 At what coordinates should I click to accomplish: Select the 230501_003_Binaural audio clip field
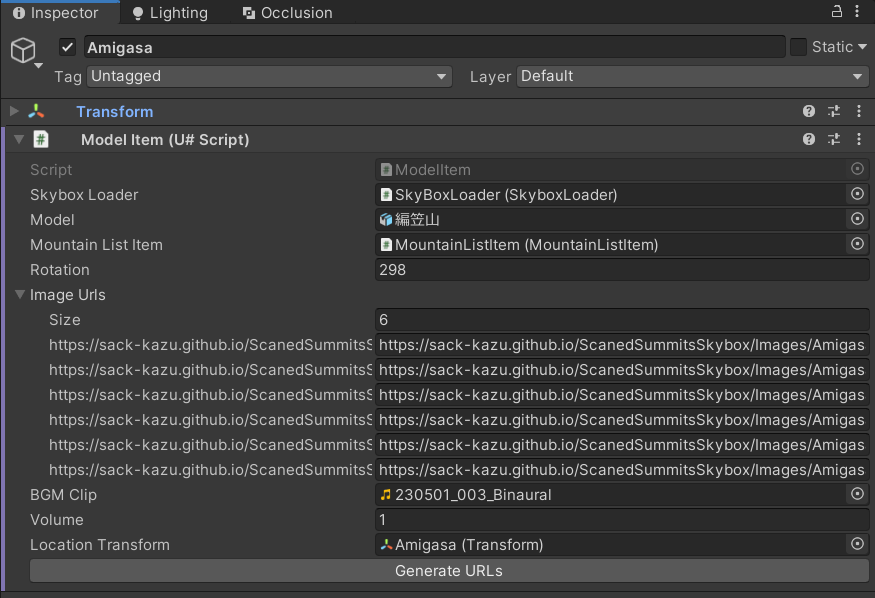tap(611, 495)
